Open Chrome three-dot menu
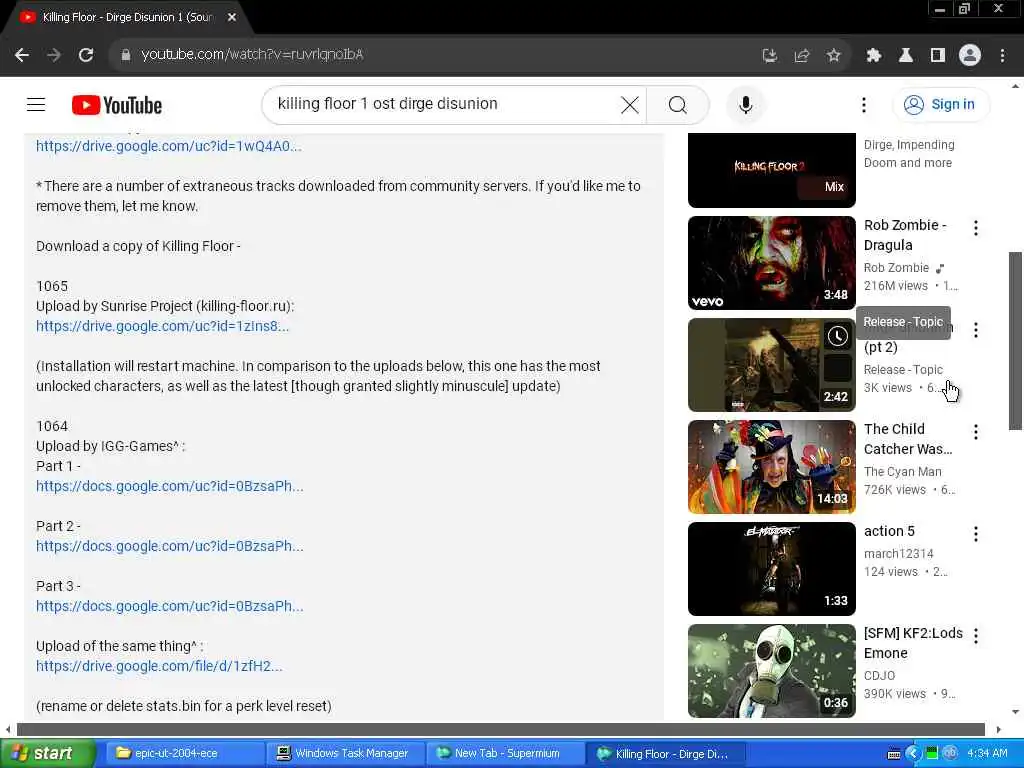The height and width of the screenshot is (768, 1024). click(x=1002, y=56)
